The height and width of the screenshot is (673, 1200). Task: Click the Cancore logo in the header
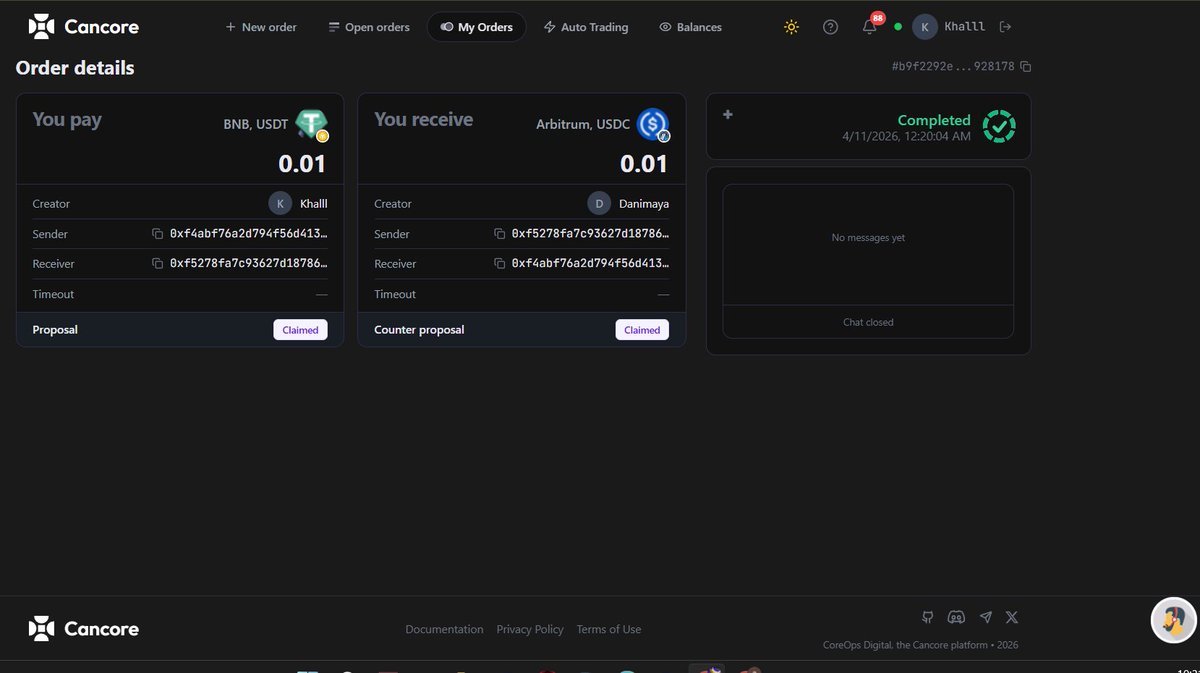[x=84, y=27]
